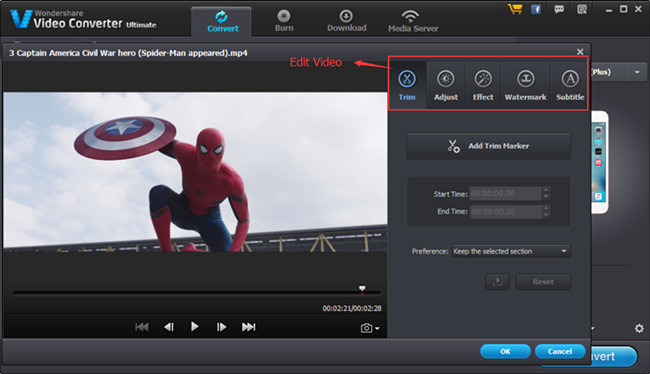Viewport: 650px width, 374px height.
Task: Click the playhead marker on timeline
Action: (362, 289)
